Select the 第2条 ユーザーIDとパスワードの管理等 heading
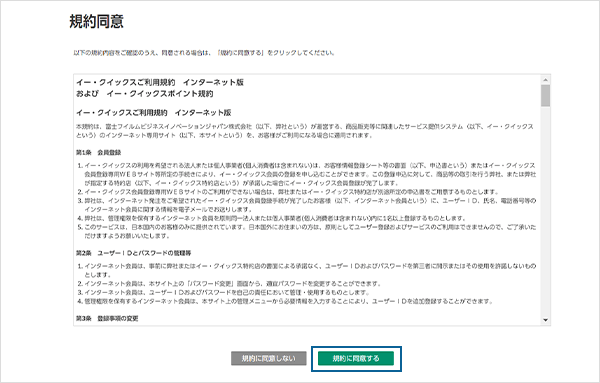Screen dimensions: 600x383 [x=134, y=253]
